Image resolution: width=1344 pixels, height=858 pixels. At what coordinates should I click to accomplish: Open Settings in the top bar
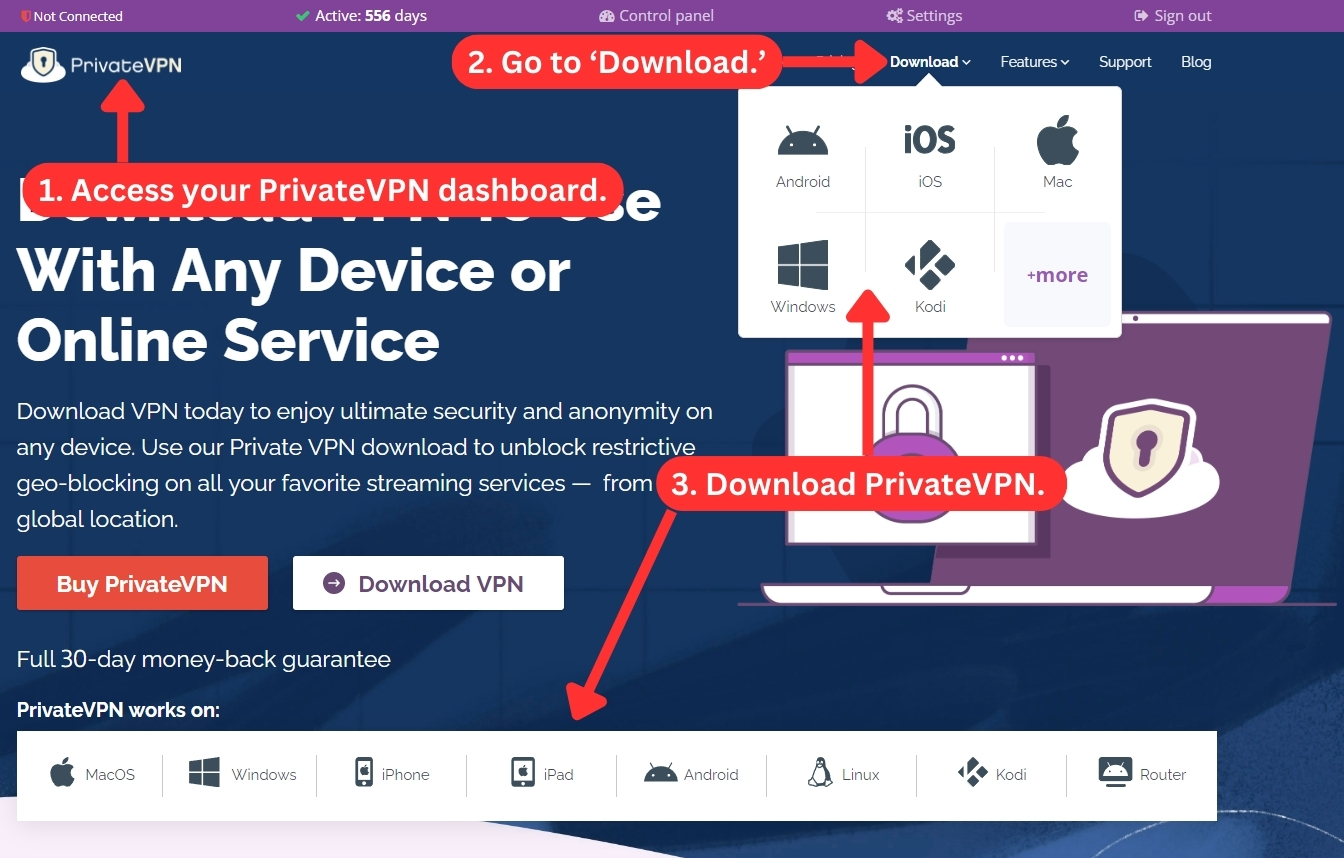pos(924,16)
